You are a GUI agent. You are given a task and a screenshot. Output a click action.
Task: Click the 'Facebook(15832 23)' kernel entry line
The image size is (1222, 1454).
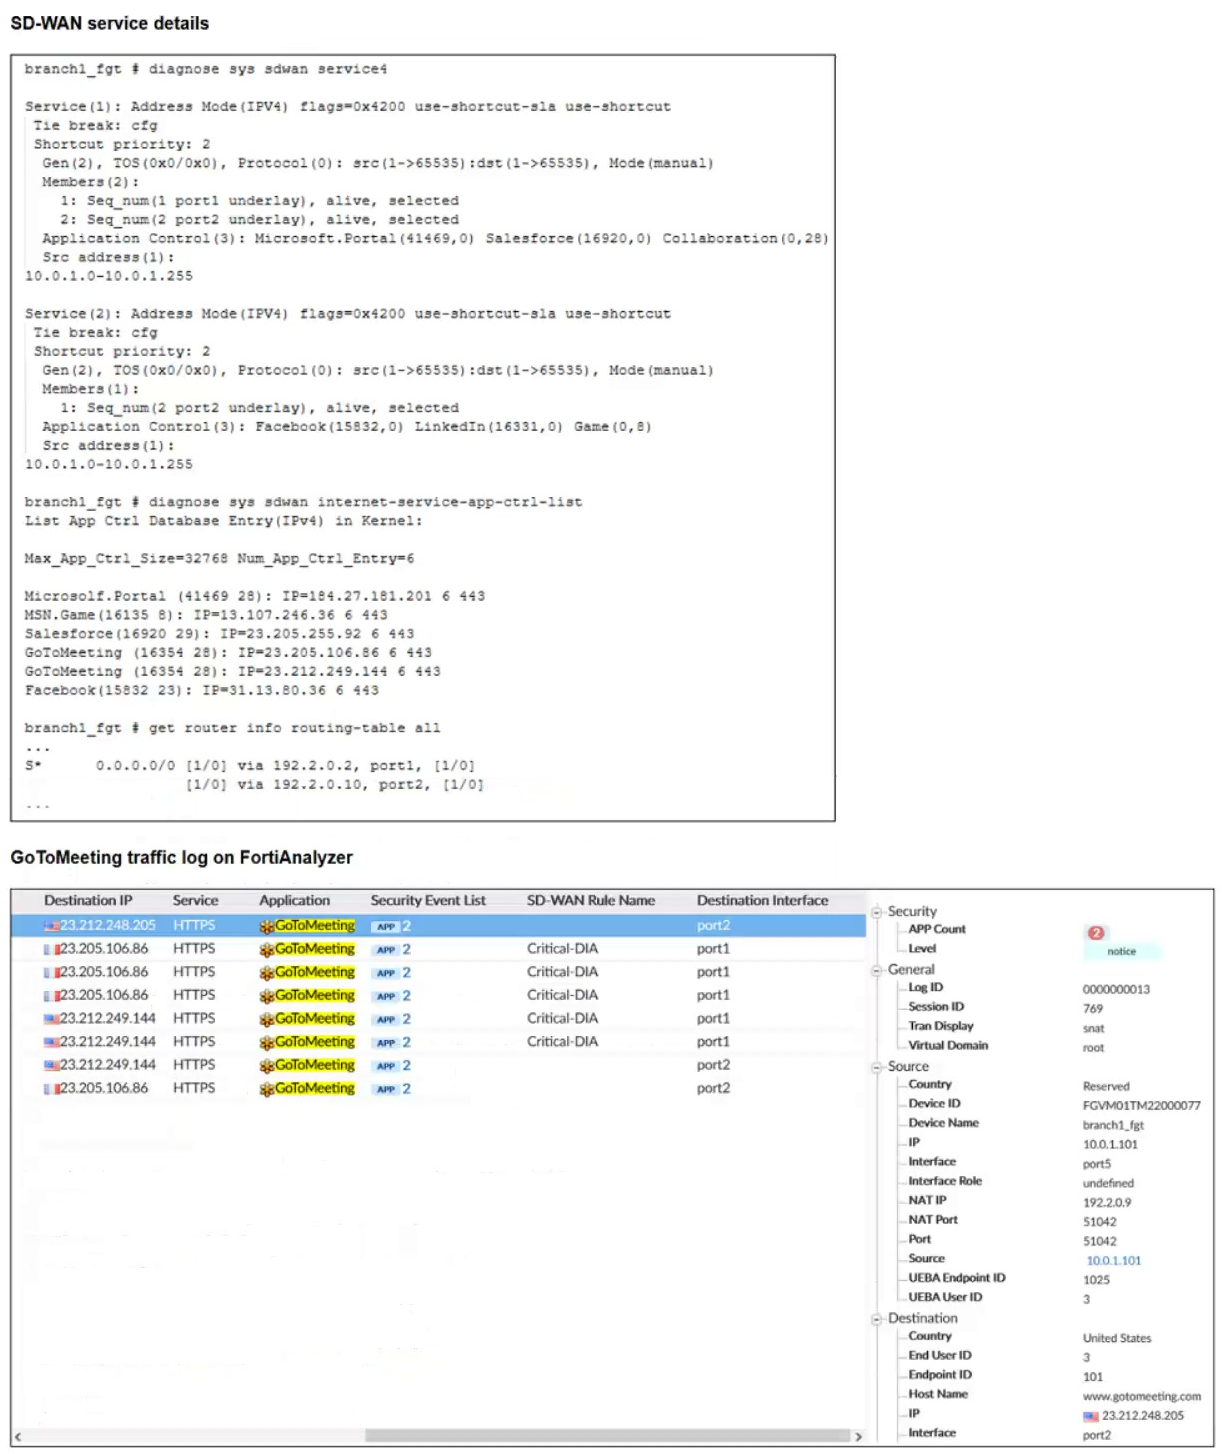tap(202, 690)
